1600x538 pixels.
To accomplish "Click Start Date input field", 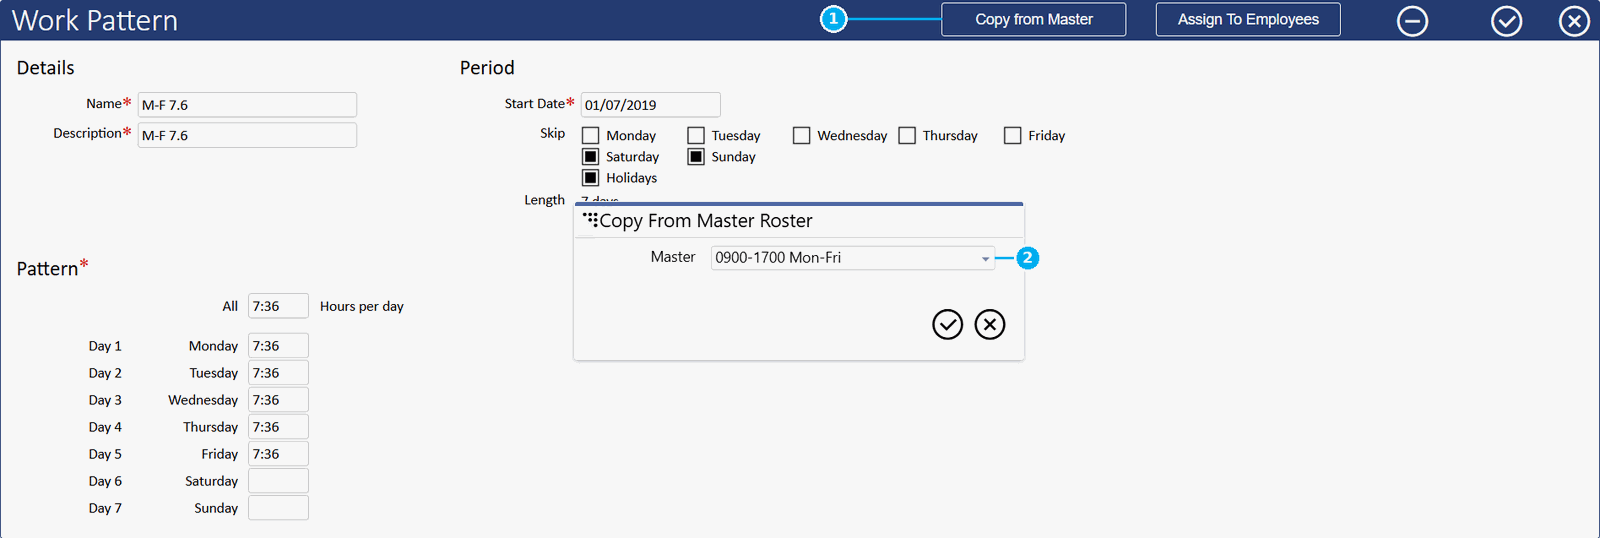I will (650, 104).
